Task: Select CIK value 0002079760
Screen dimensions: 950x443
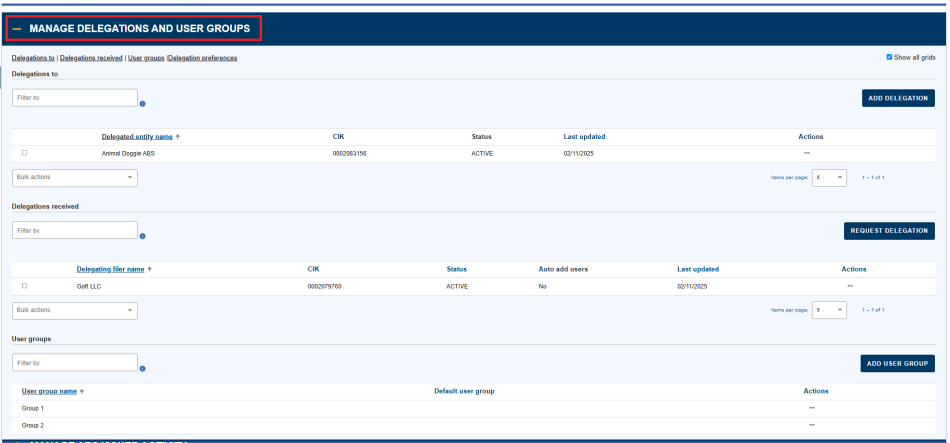Action: [x=325, y=287]
